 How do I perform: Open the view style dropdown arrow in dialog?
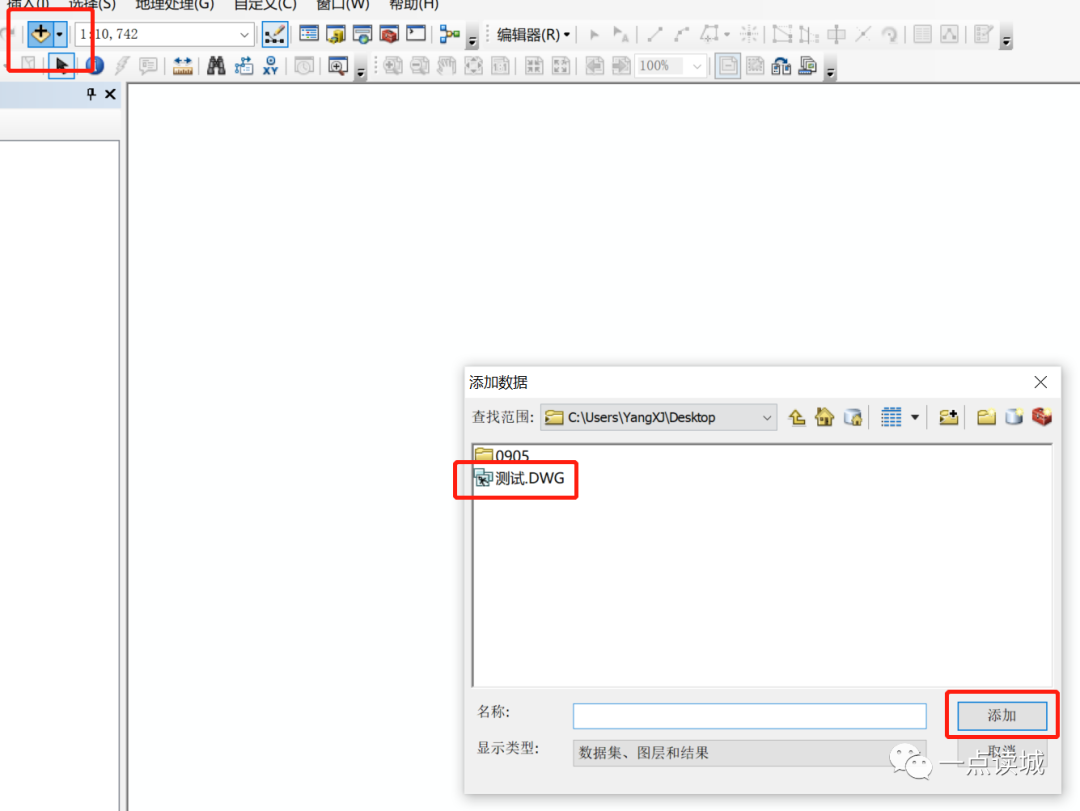[915, 417]
